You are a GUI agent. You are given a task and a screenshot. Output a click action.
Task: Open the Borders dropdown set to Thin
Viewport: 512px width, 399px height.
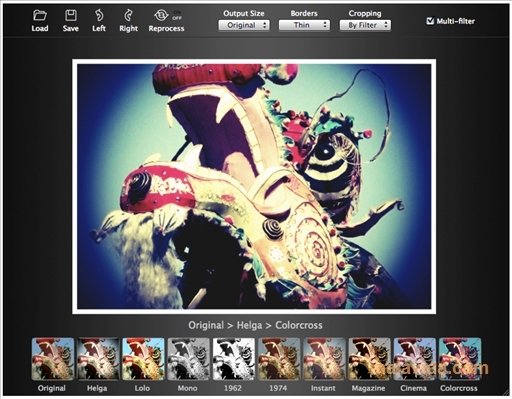pyautogui.click(x=304, y=25)
